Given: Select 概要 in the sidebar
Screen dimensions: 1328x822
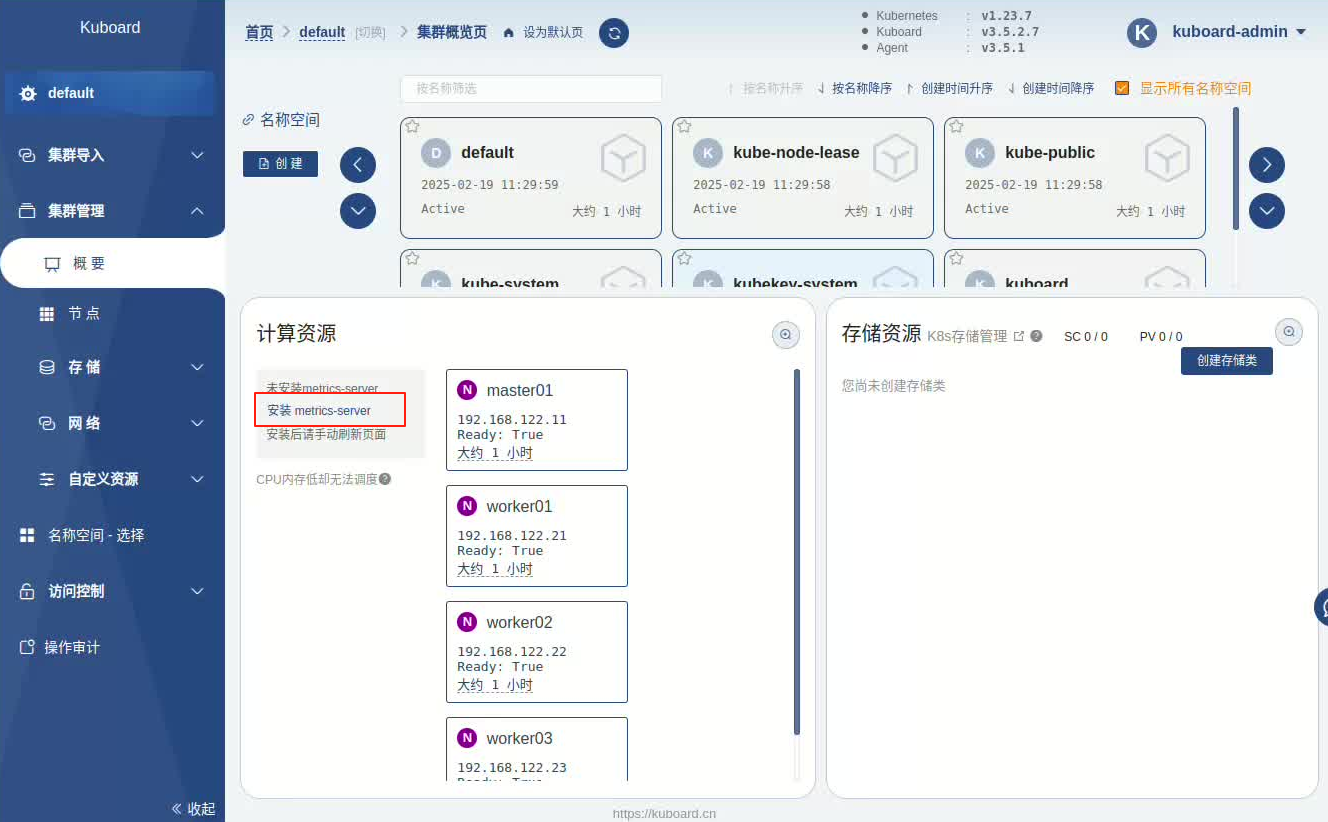Looking at the screenshot, I should point(112,264).
